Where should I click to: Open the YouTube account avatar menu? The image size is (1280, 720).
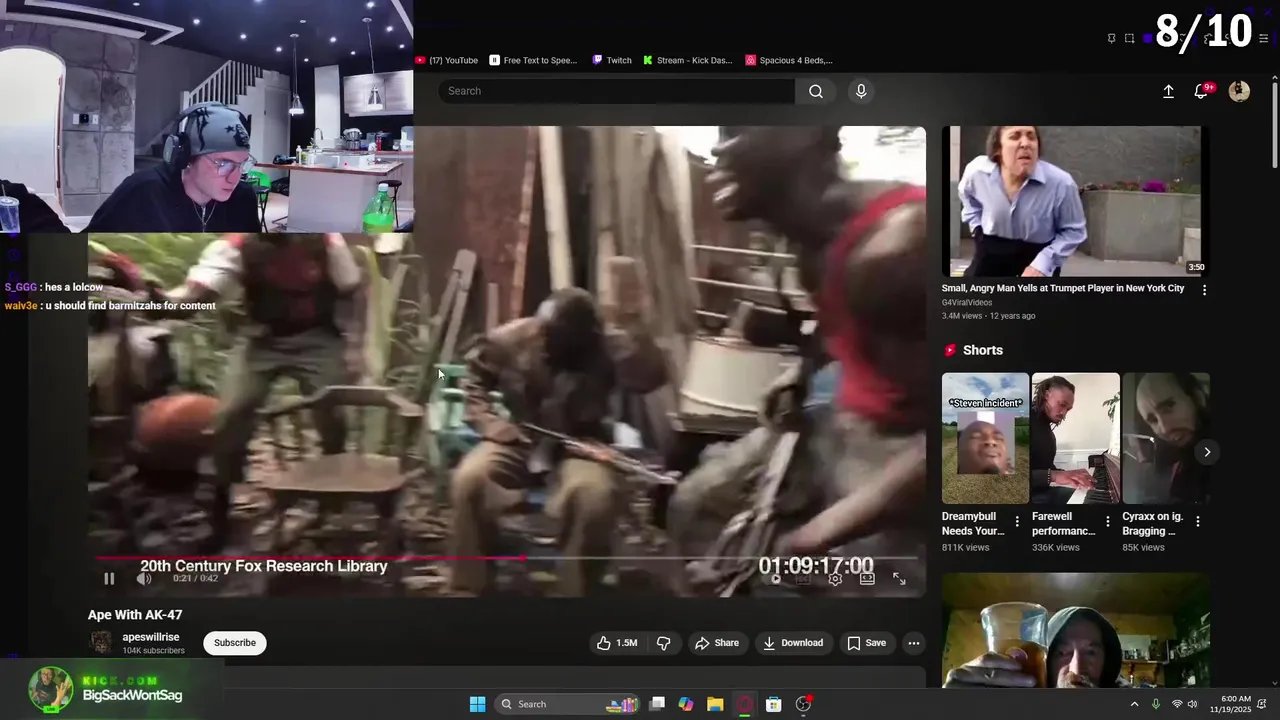[1239, 91]
